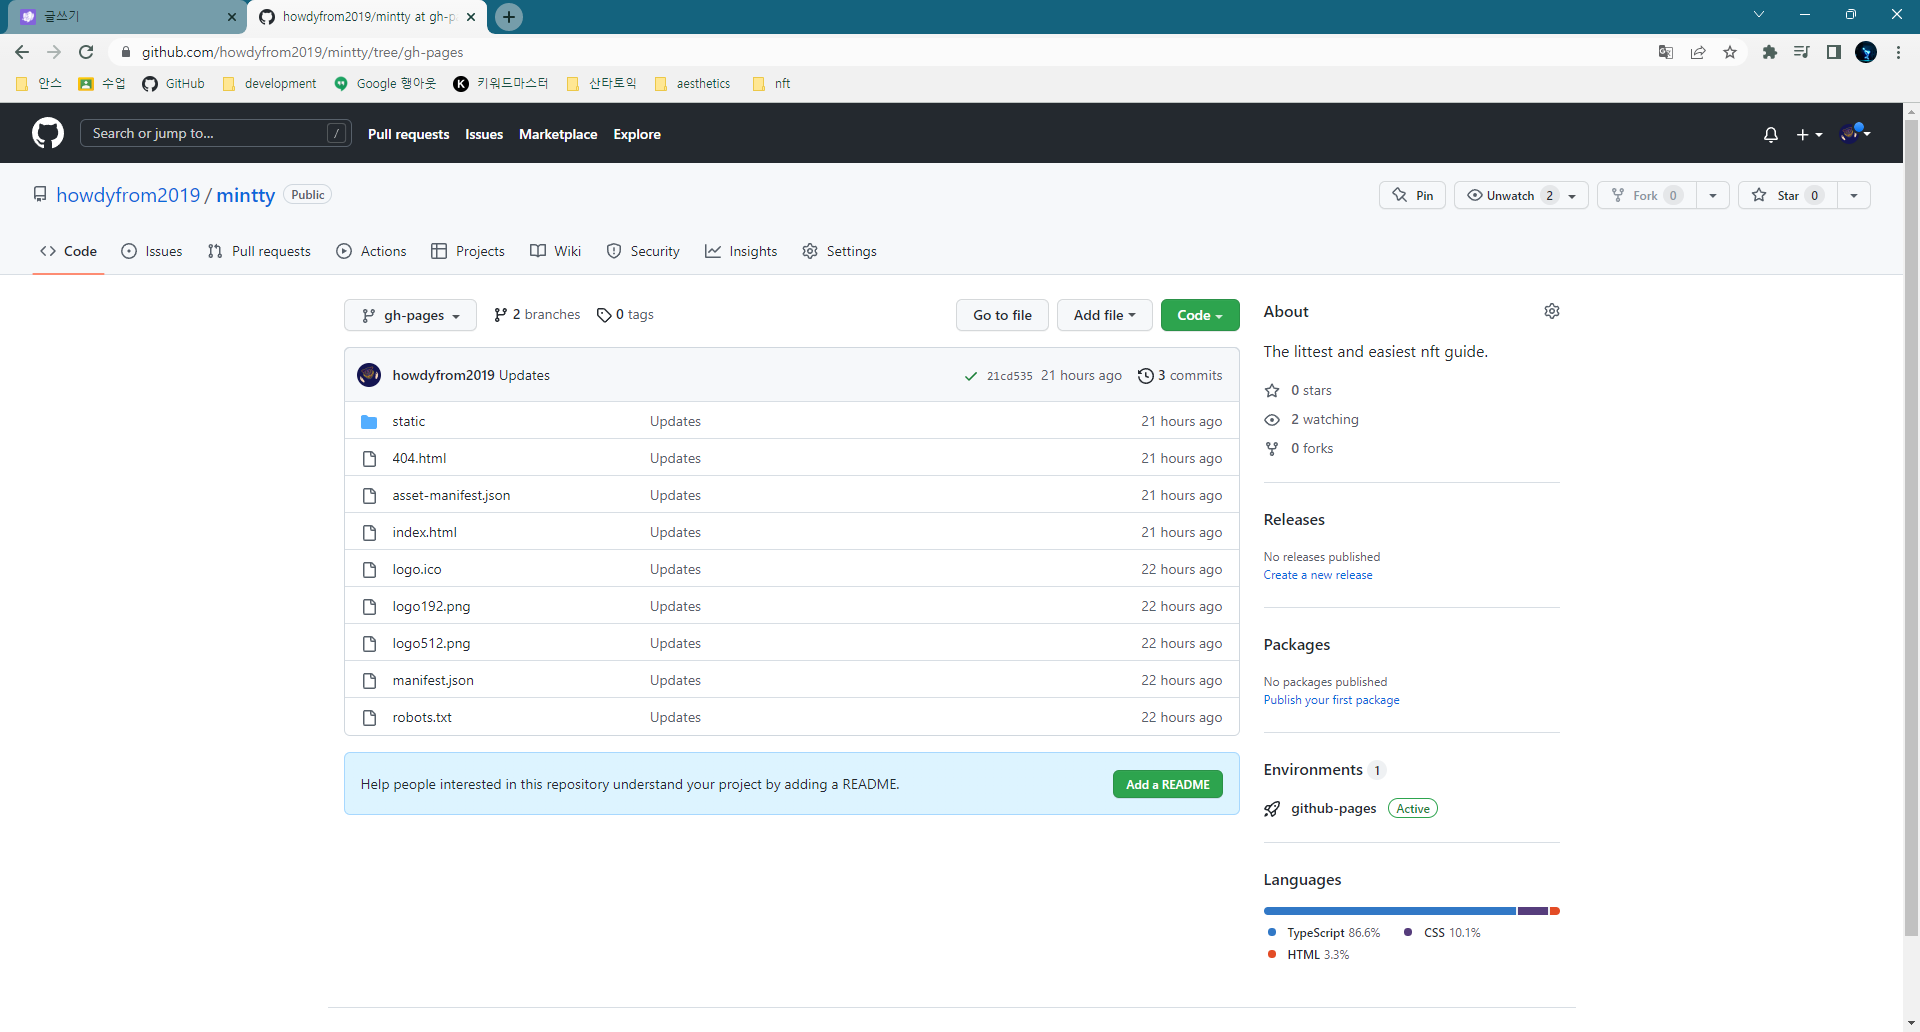
Task: Open commit 21cd535
Action: [1009, 376]
